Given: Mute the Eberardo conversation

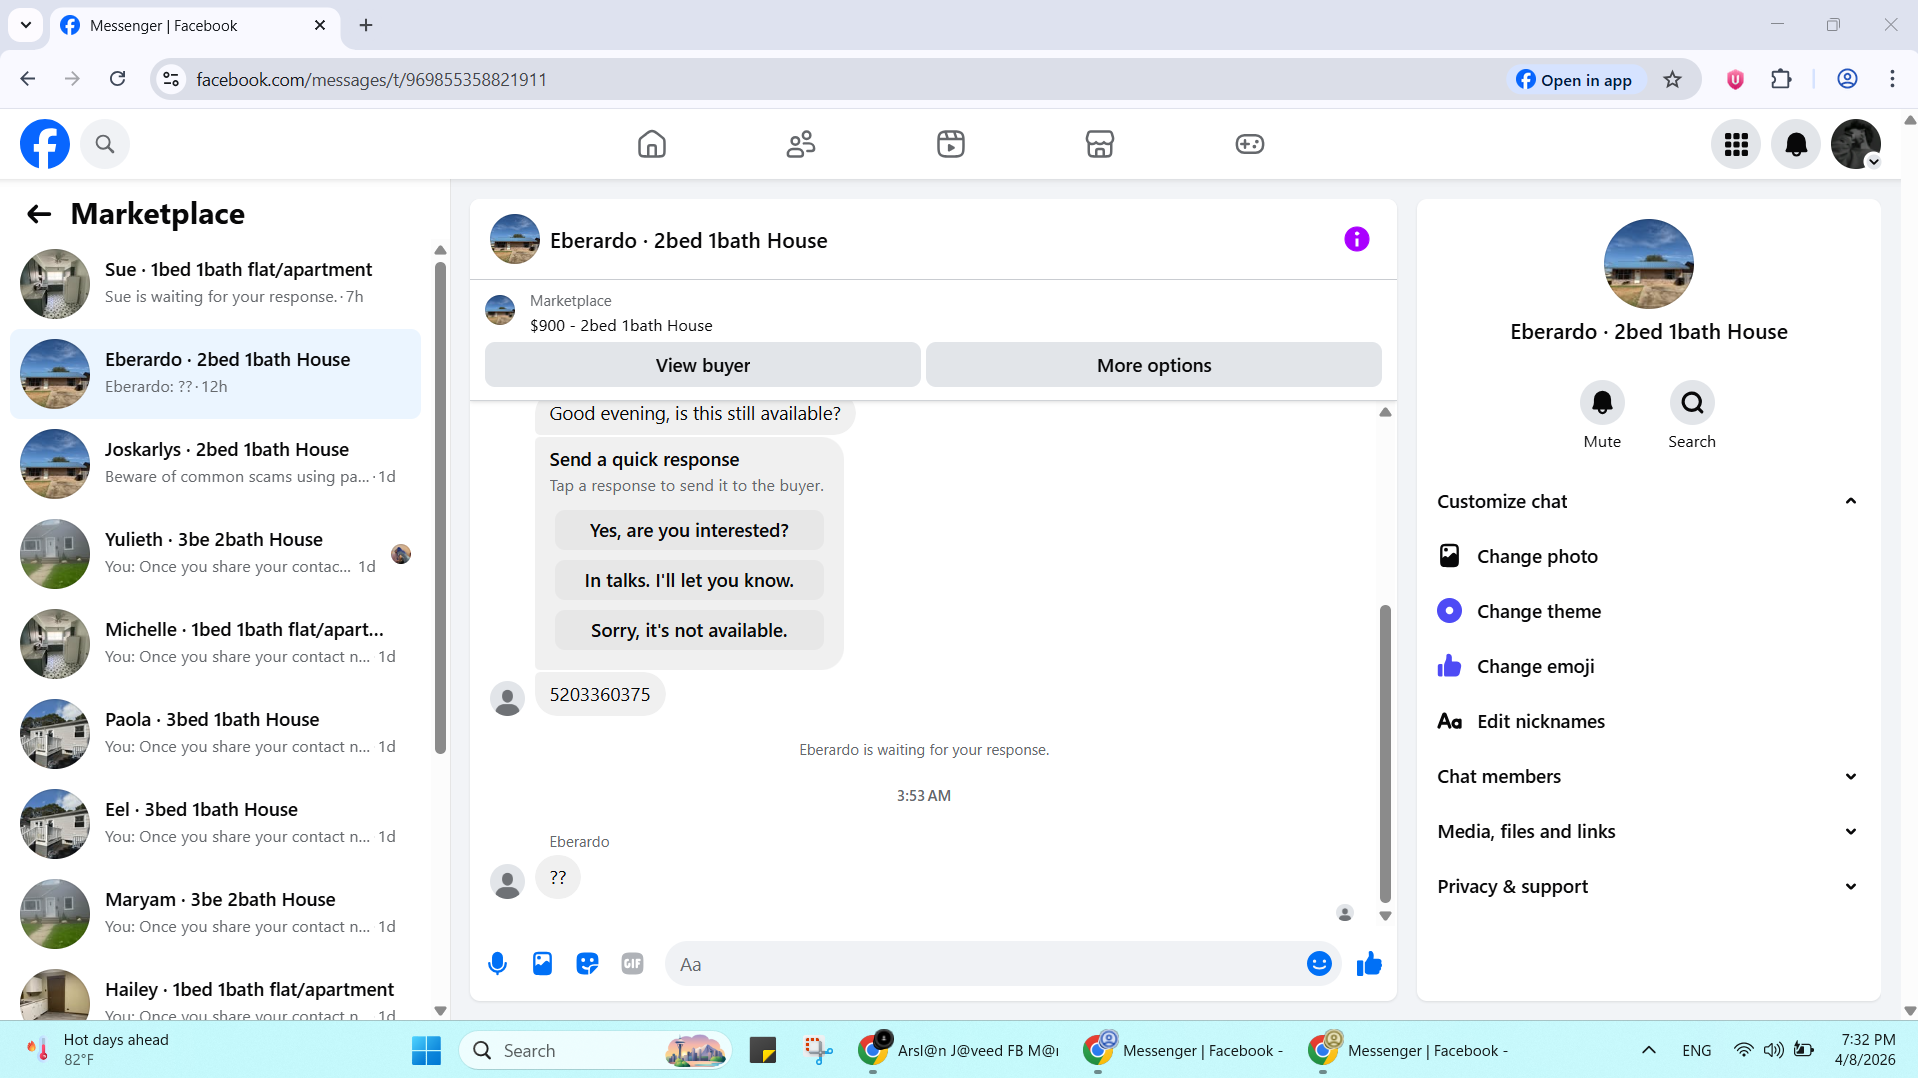Looking at the screenshot, I should click(1602, 403).
